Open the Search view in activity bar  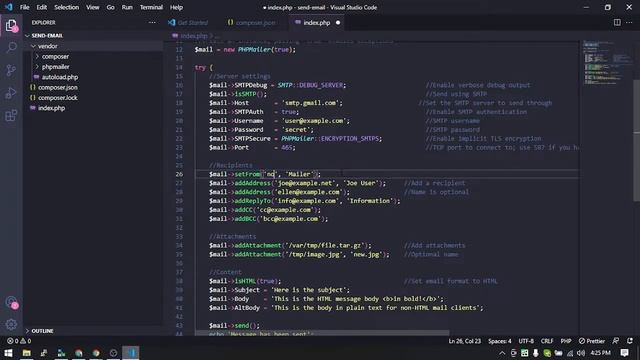pyautogui.click(x=11, y=47)
